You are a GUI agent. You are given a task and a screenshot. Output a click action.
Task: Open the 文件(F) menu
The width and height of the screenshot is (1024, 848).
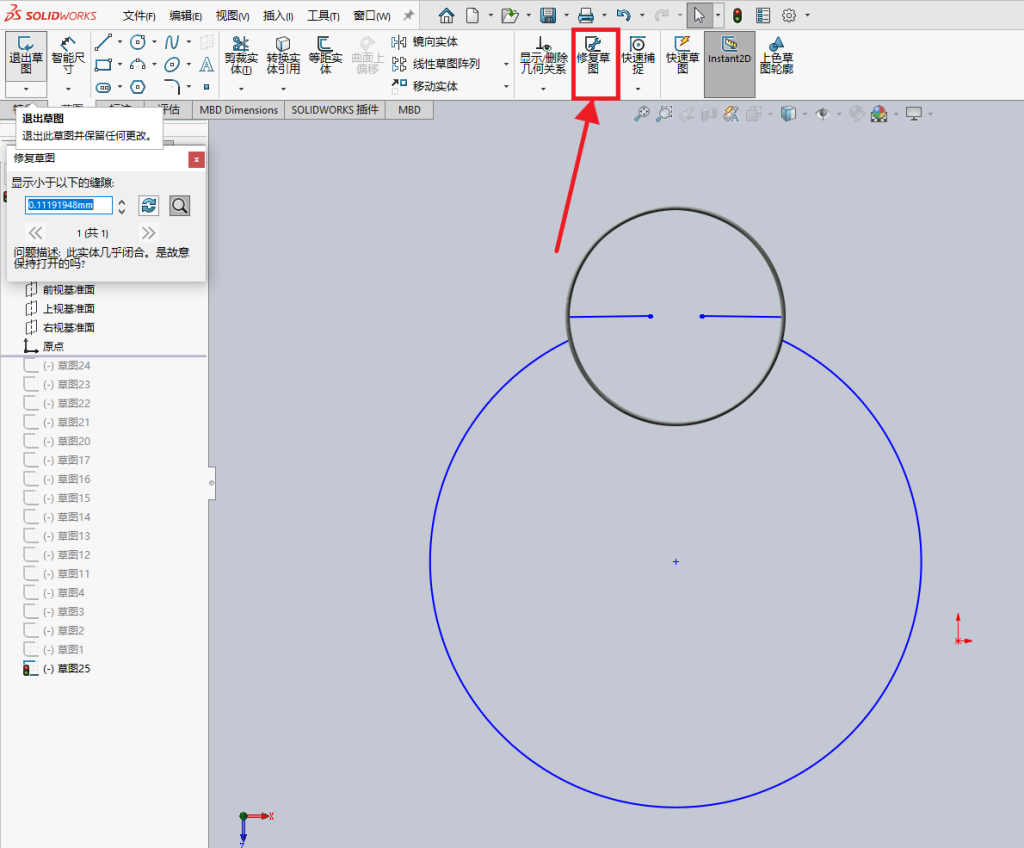[x=139, y=16]
